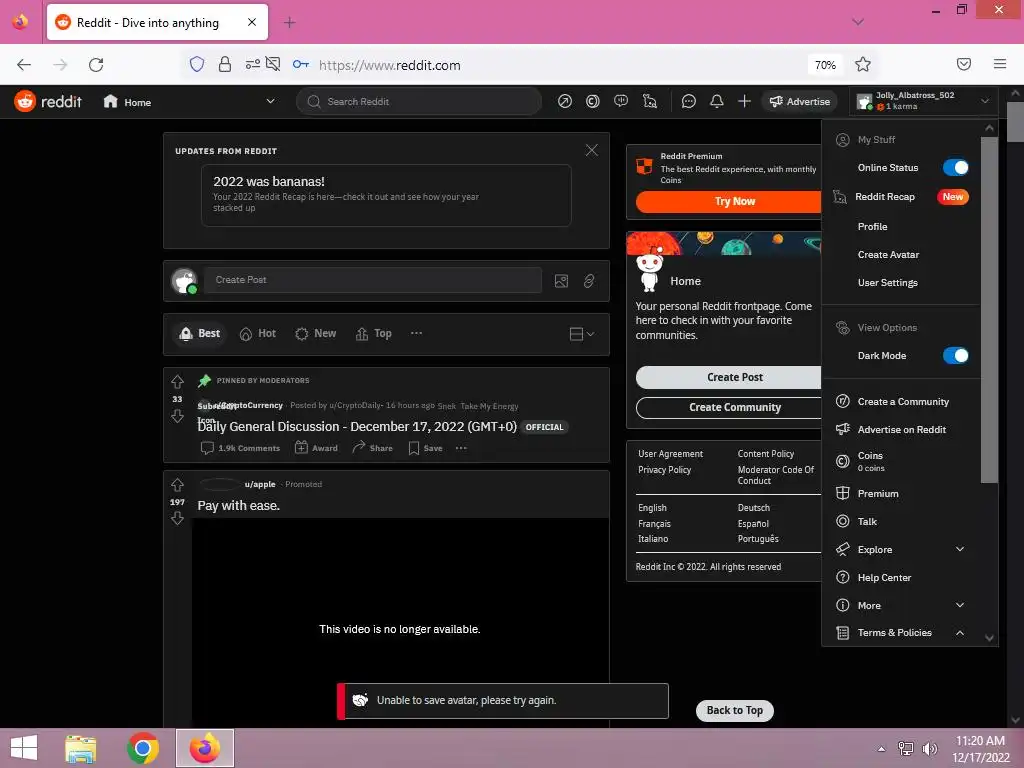Screen dimensions: 1024x768
Task: Open the Reddit Recap icon in header
Action: pos(650,101)
